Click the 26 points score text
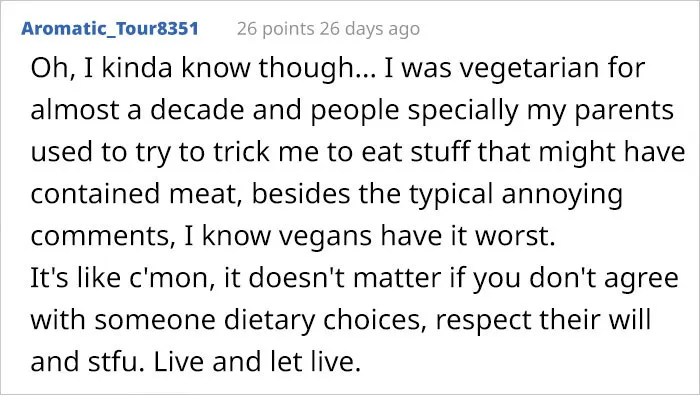Image resolution: width=700 pixels, height=395 pixels. click(275, 29)
